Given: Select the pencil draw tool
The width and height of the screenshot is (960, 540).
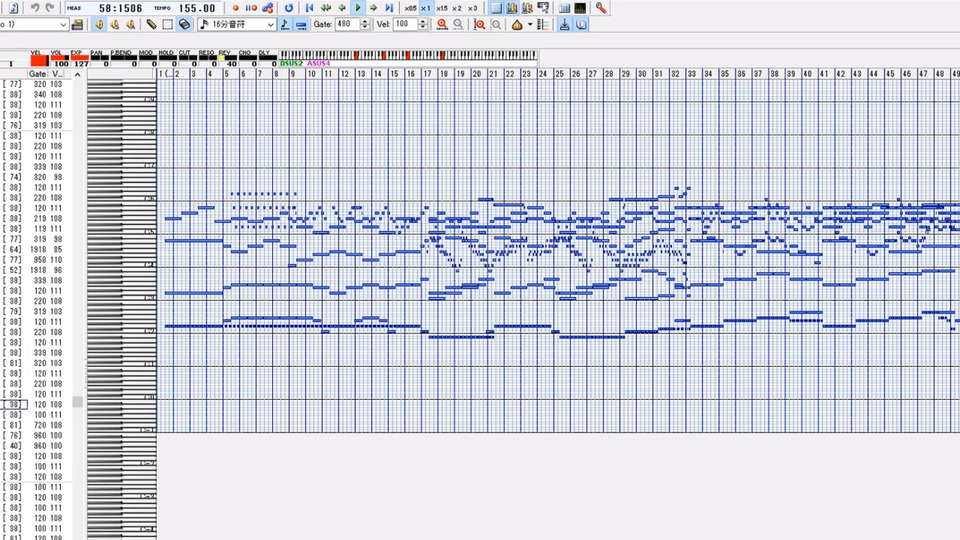Looking at the screenshot, I should pyautogui.click(x=151, y=24).
